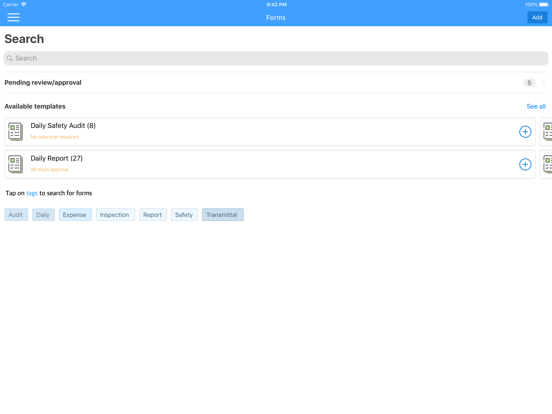This screenshot has height=414, width=552.
Task: Click the 'tags' link in hint text
Action: coord(32,193)
